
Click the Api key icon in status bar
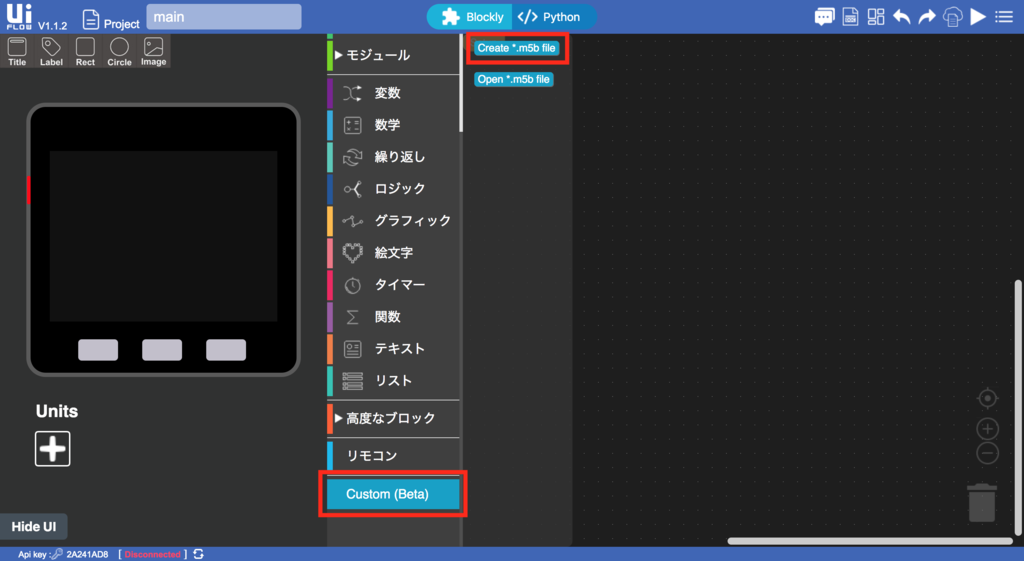(57, 554)
